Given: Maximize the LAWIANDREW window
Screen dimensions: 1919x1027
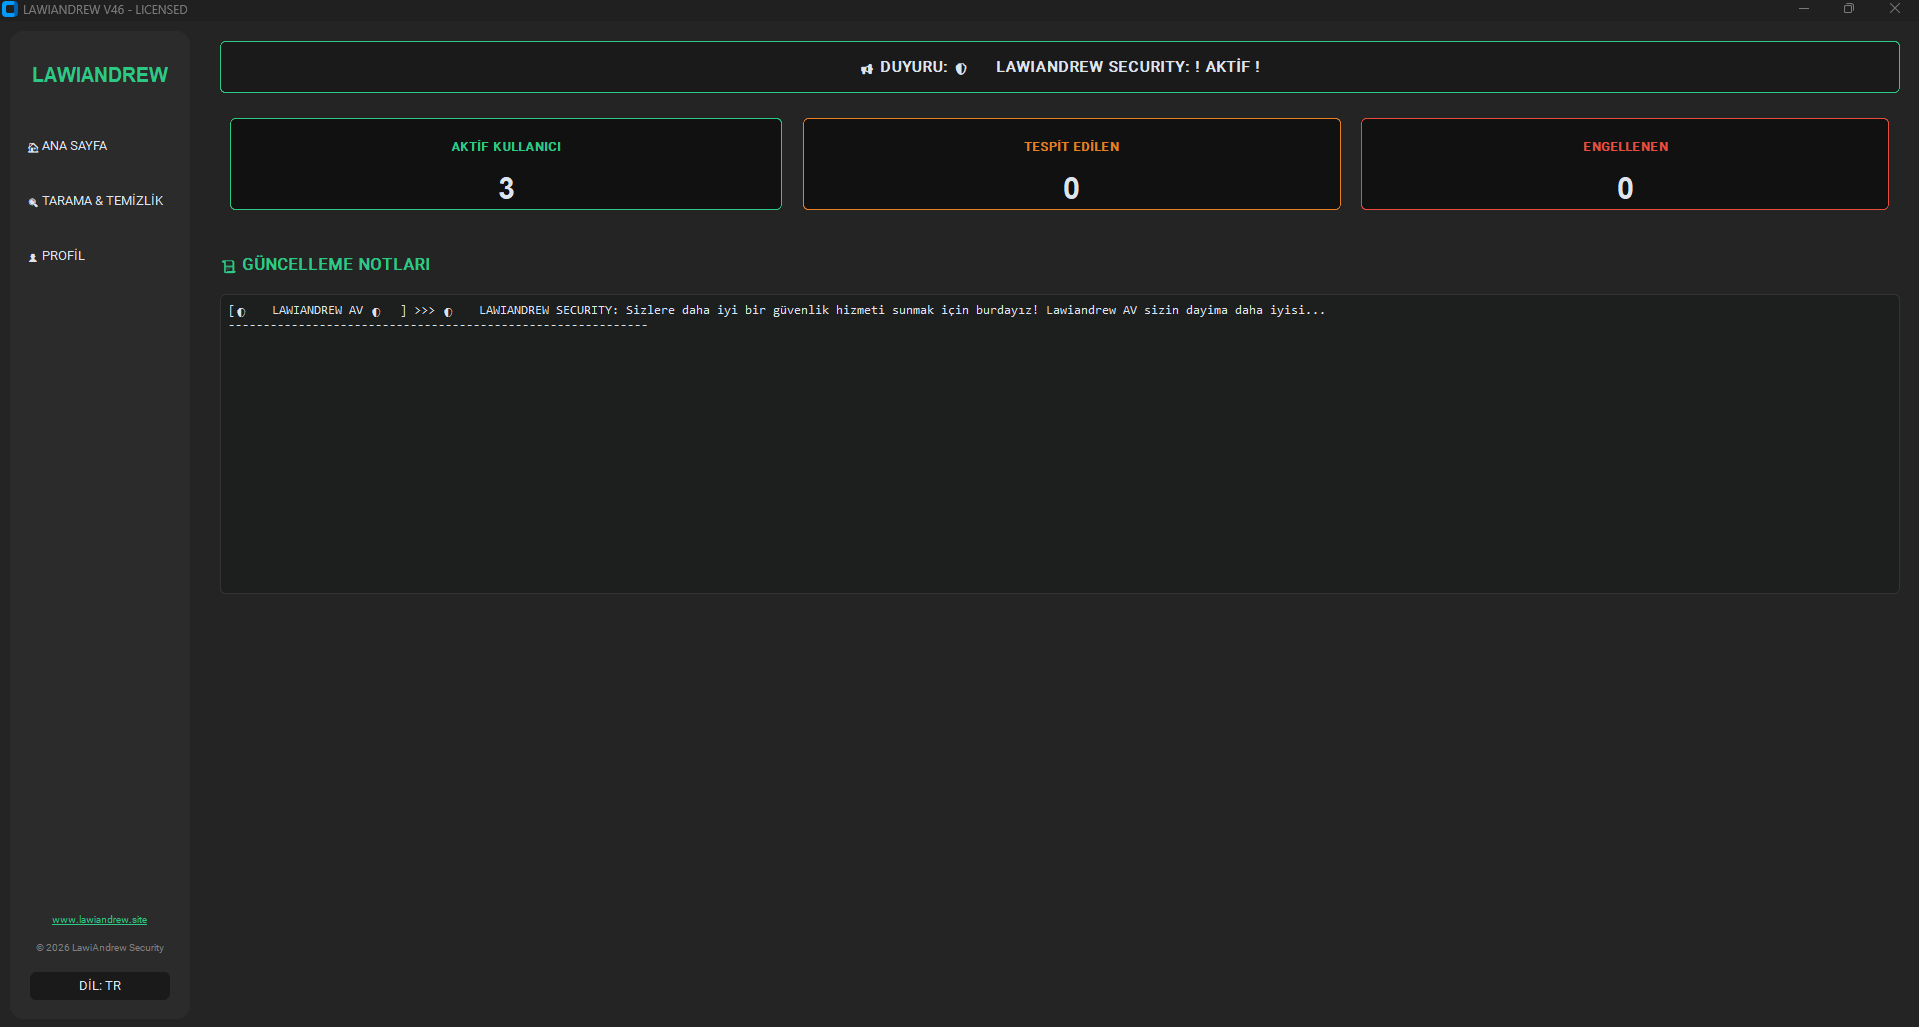Looking at the screenshot, I should (x=1849, y=9).
